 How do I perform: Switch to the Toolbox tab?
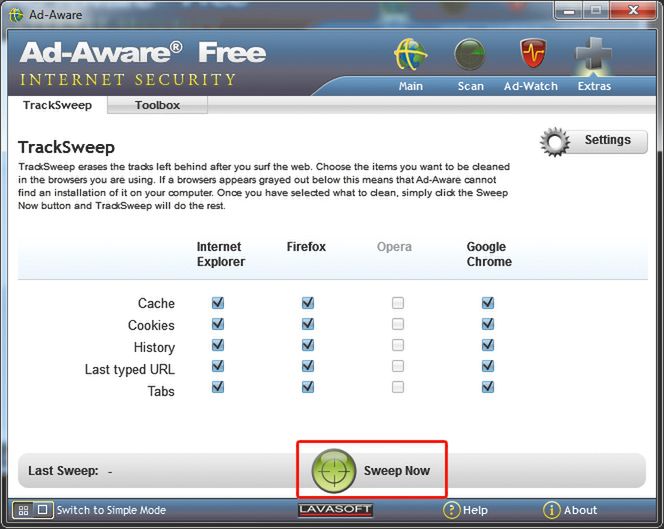click(158, 105)
